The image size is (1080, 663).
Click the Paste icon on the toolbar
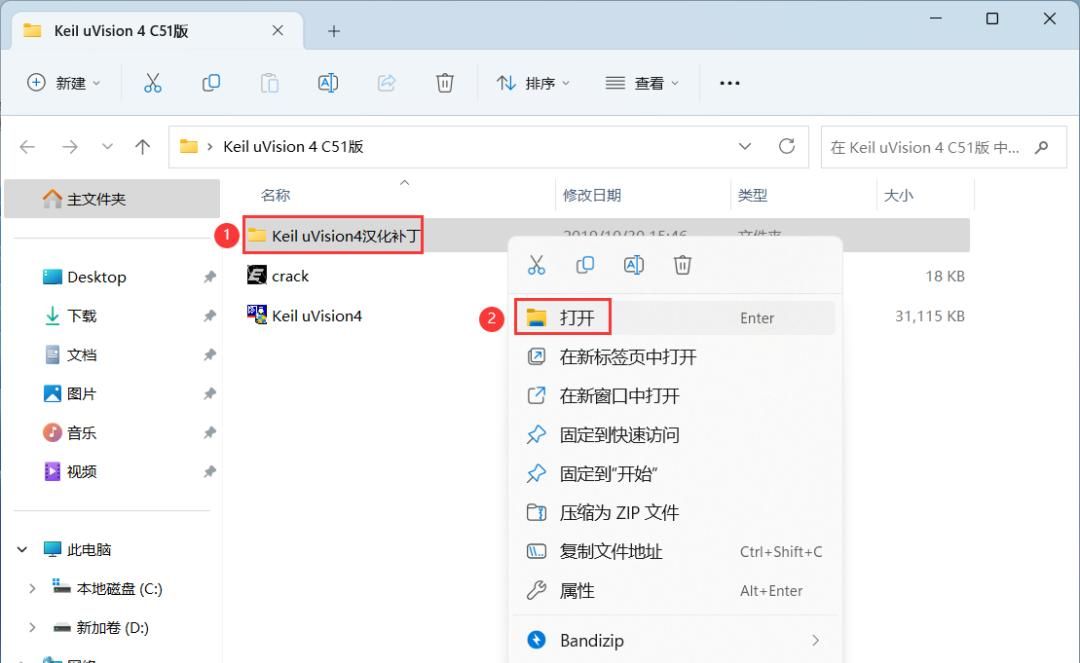pos(269,83)
